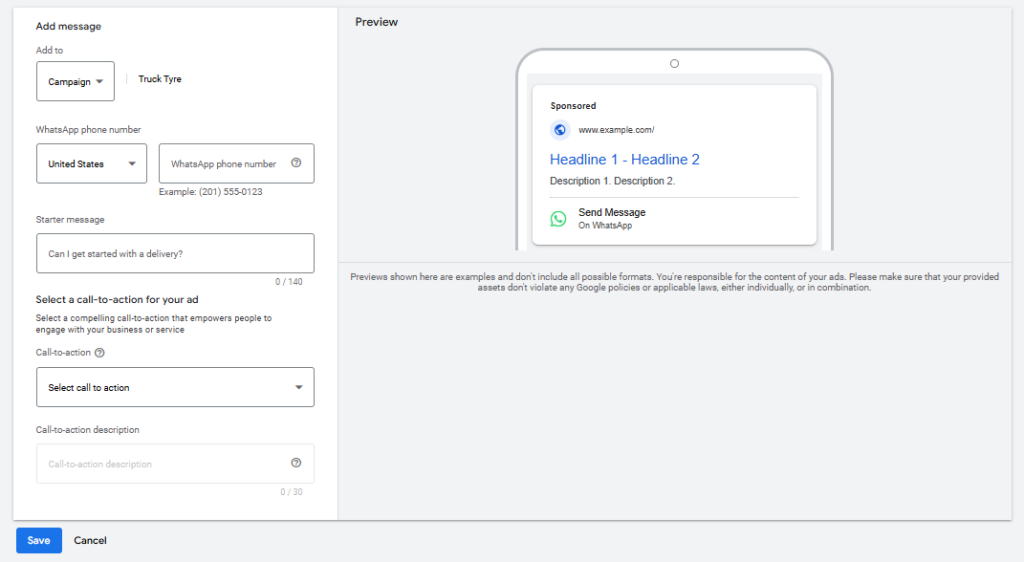
Task: Click the Sponsored label in preview
Action: [573, 106]
